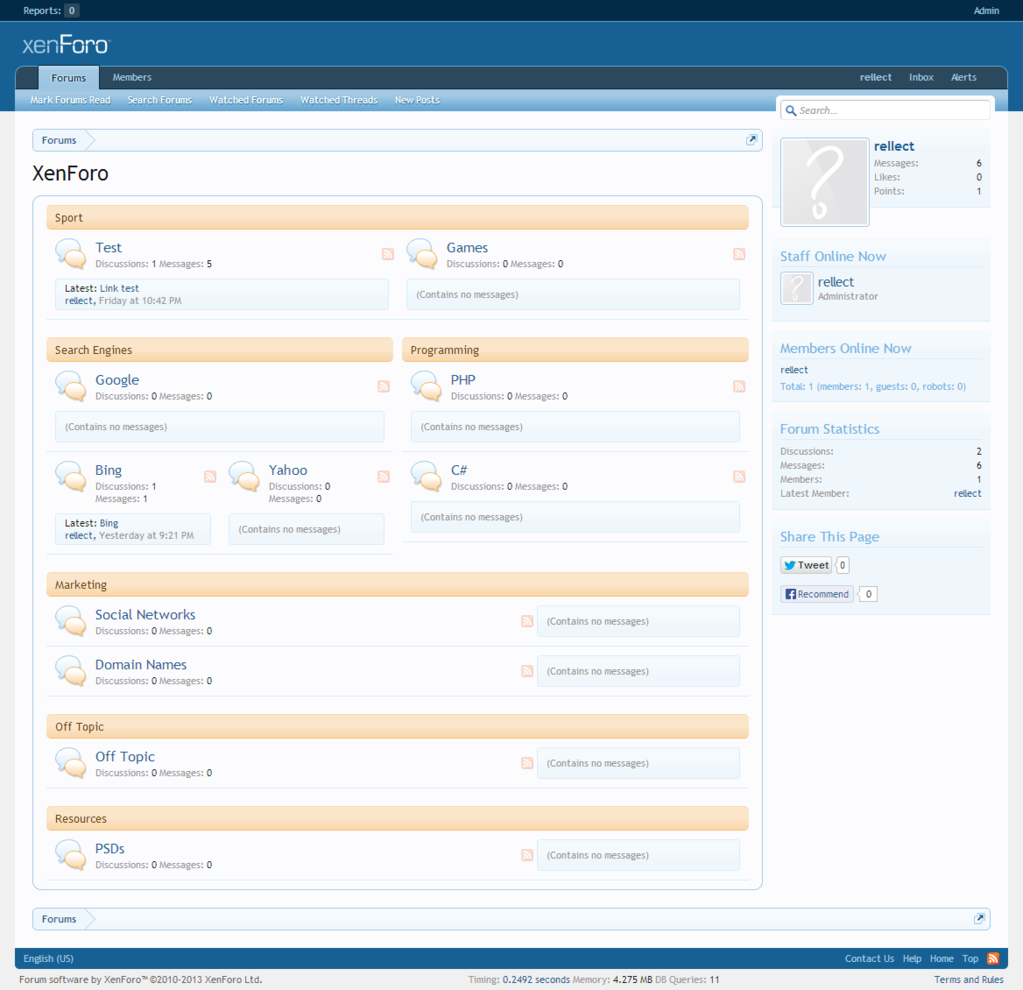Screen dimensions: 1023x990
Task: Jump to page Top via footer link
Action: point(970,959)
